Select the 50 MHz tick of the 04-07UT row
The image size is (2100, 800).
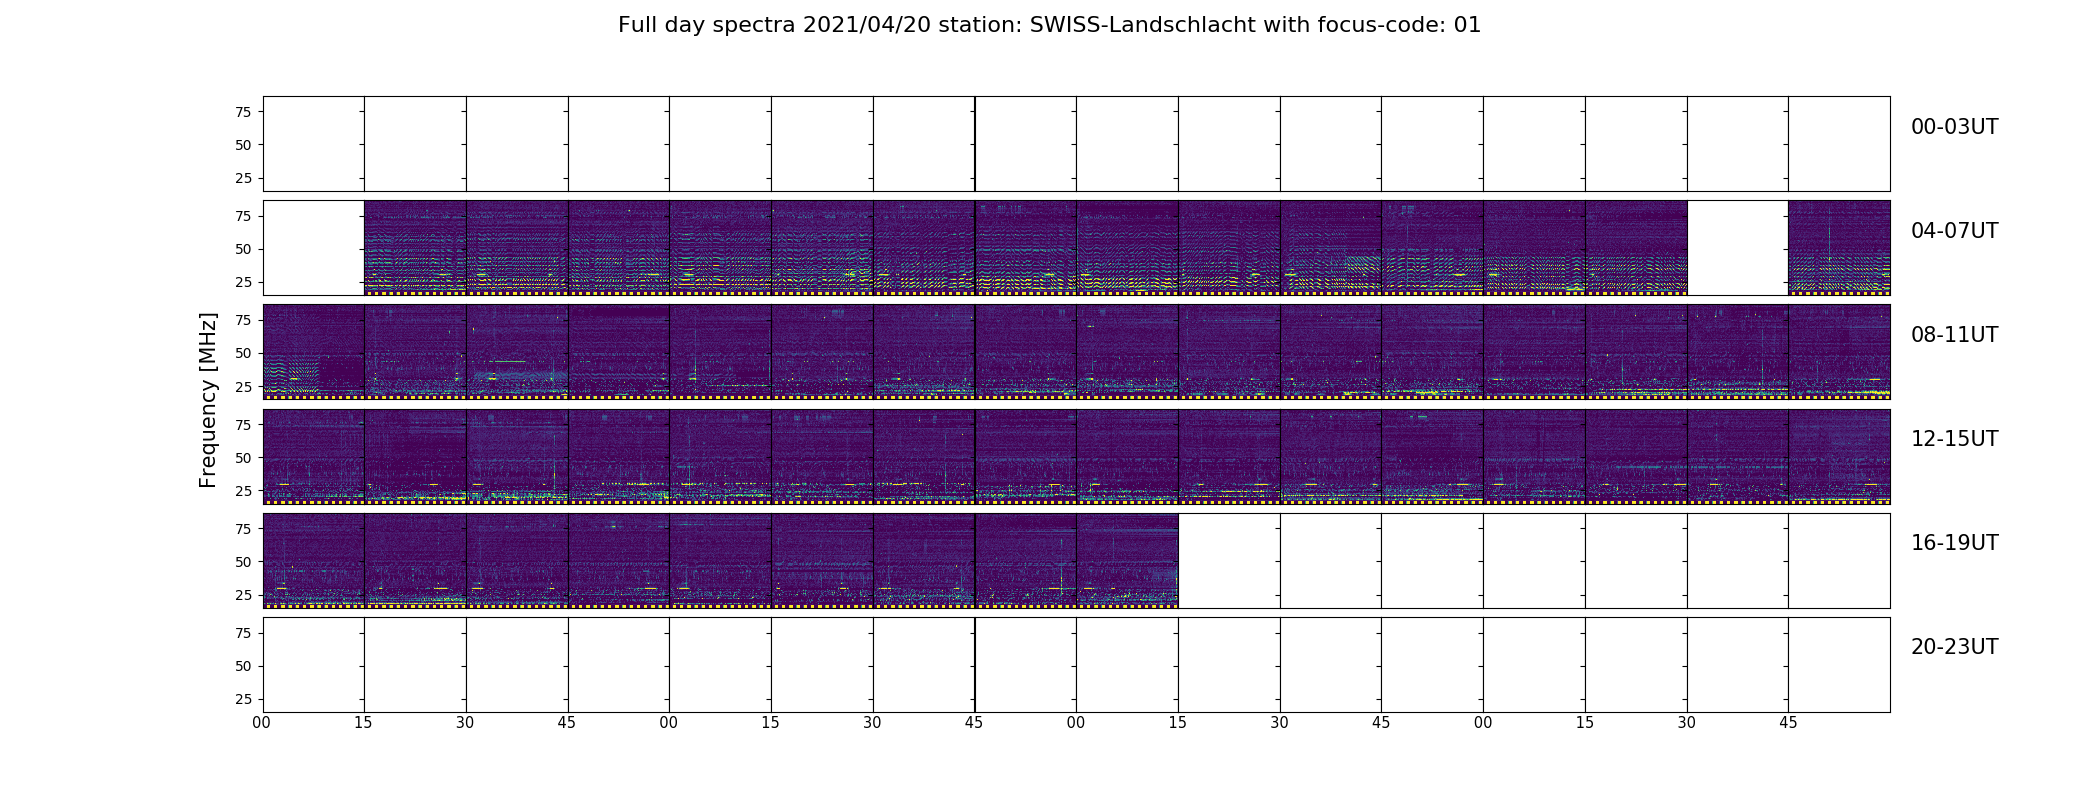pyautogui.click(x=243, y=249)
